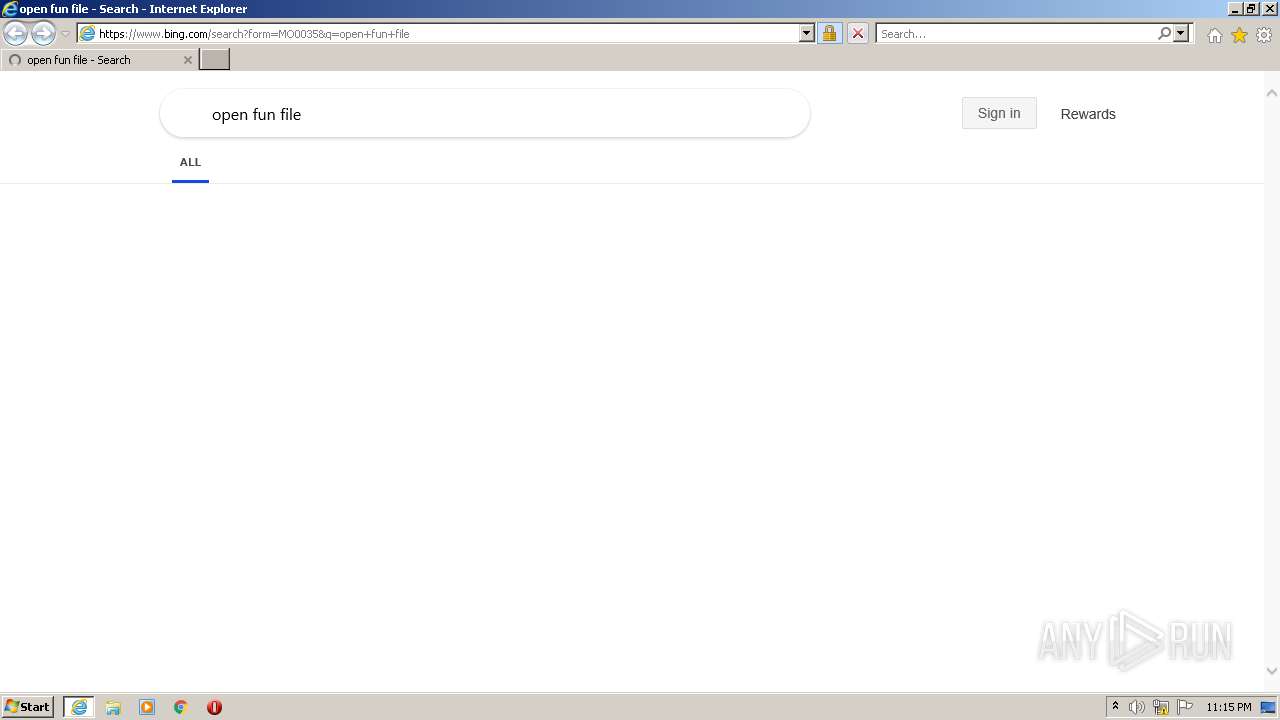Select the 'open fun file - Search' tab
The height and width of the screenshot is (720, 1280).
[x=99, y=60]
